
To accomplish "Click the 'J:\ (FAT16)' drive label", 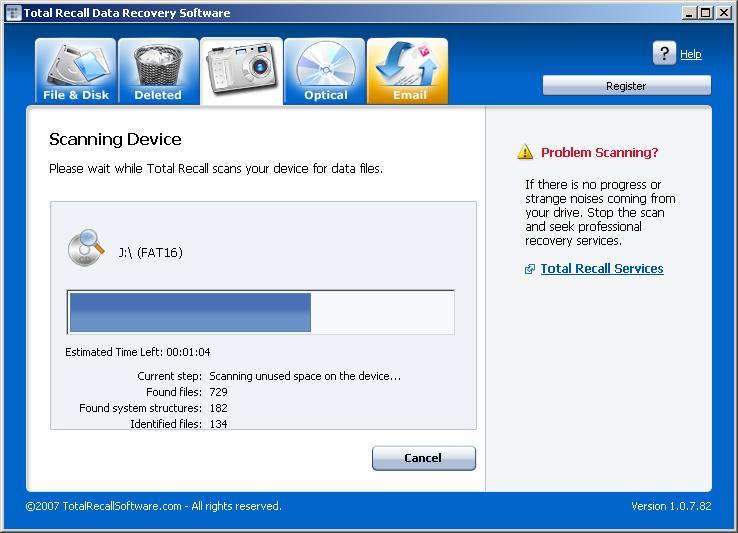I will (x=150, y=253).
